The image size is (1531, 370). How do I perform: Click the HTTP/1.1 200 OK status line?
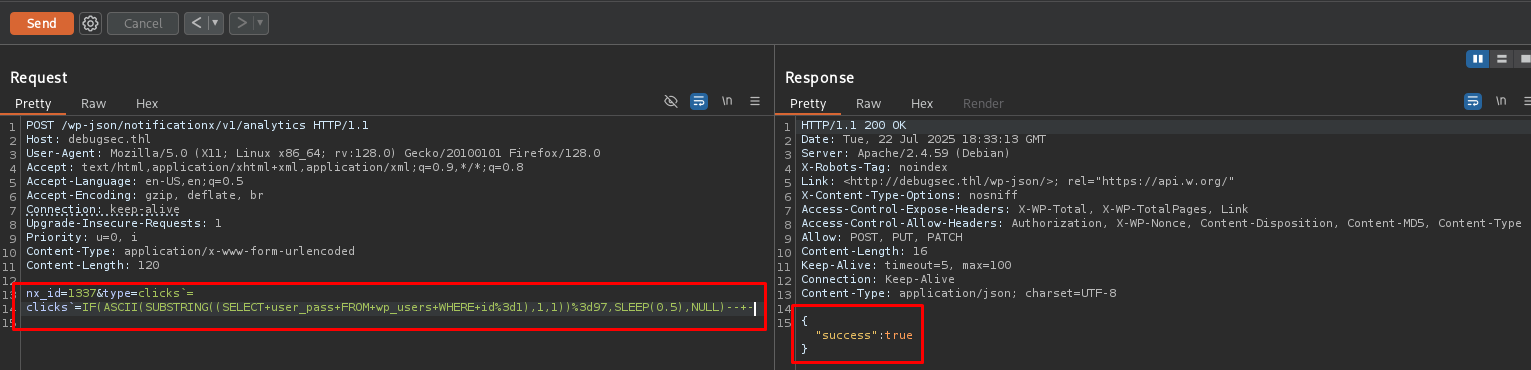click(x=853, y=125)
